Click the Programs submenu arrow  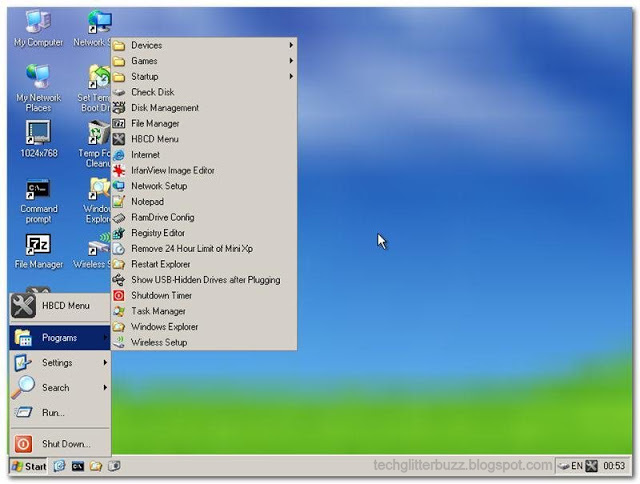coord(105,337)
